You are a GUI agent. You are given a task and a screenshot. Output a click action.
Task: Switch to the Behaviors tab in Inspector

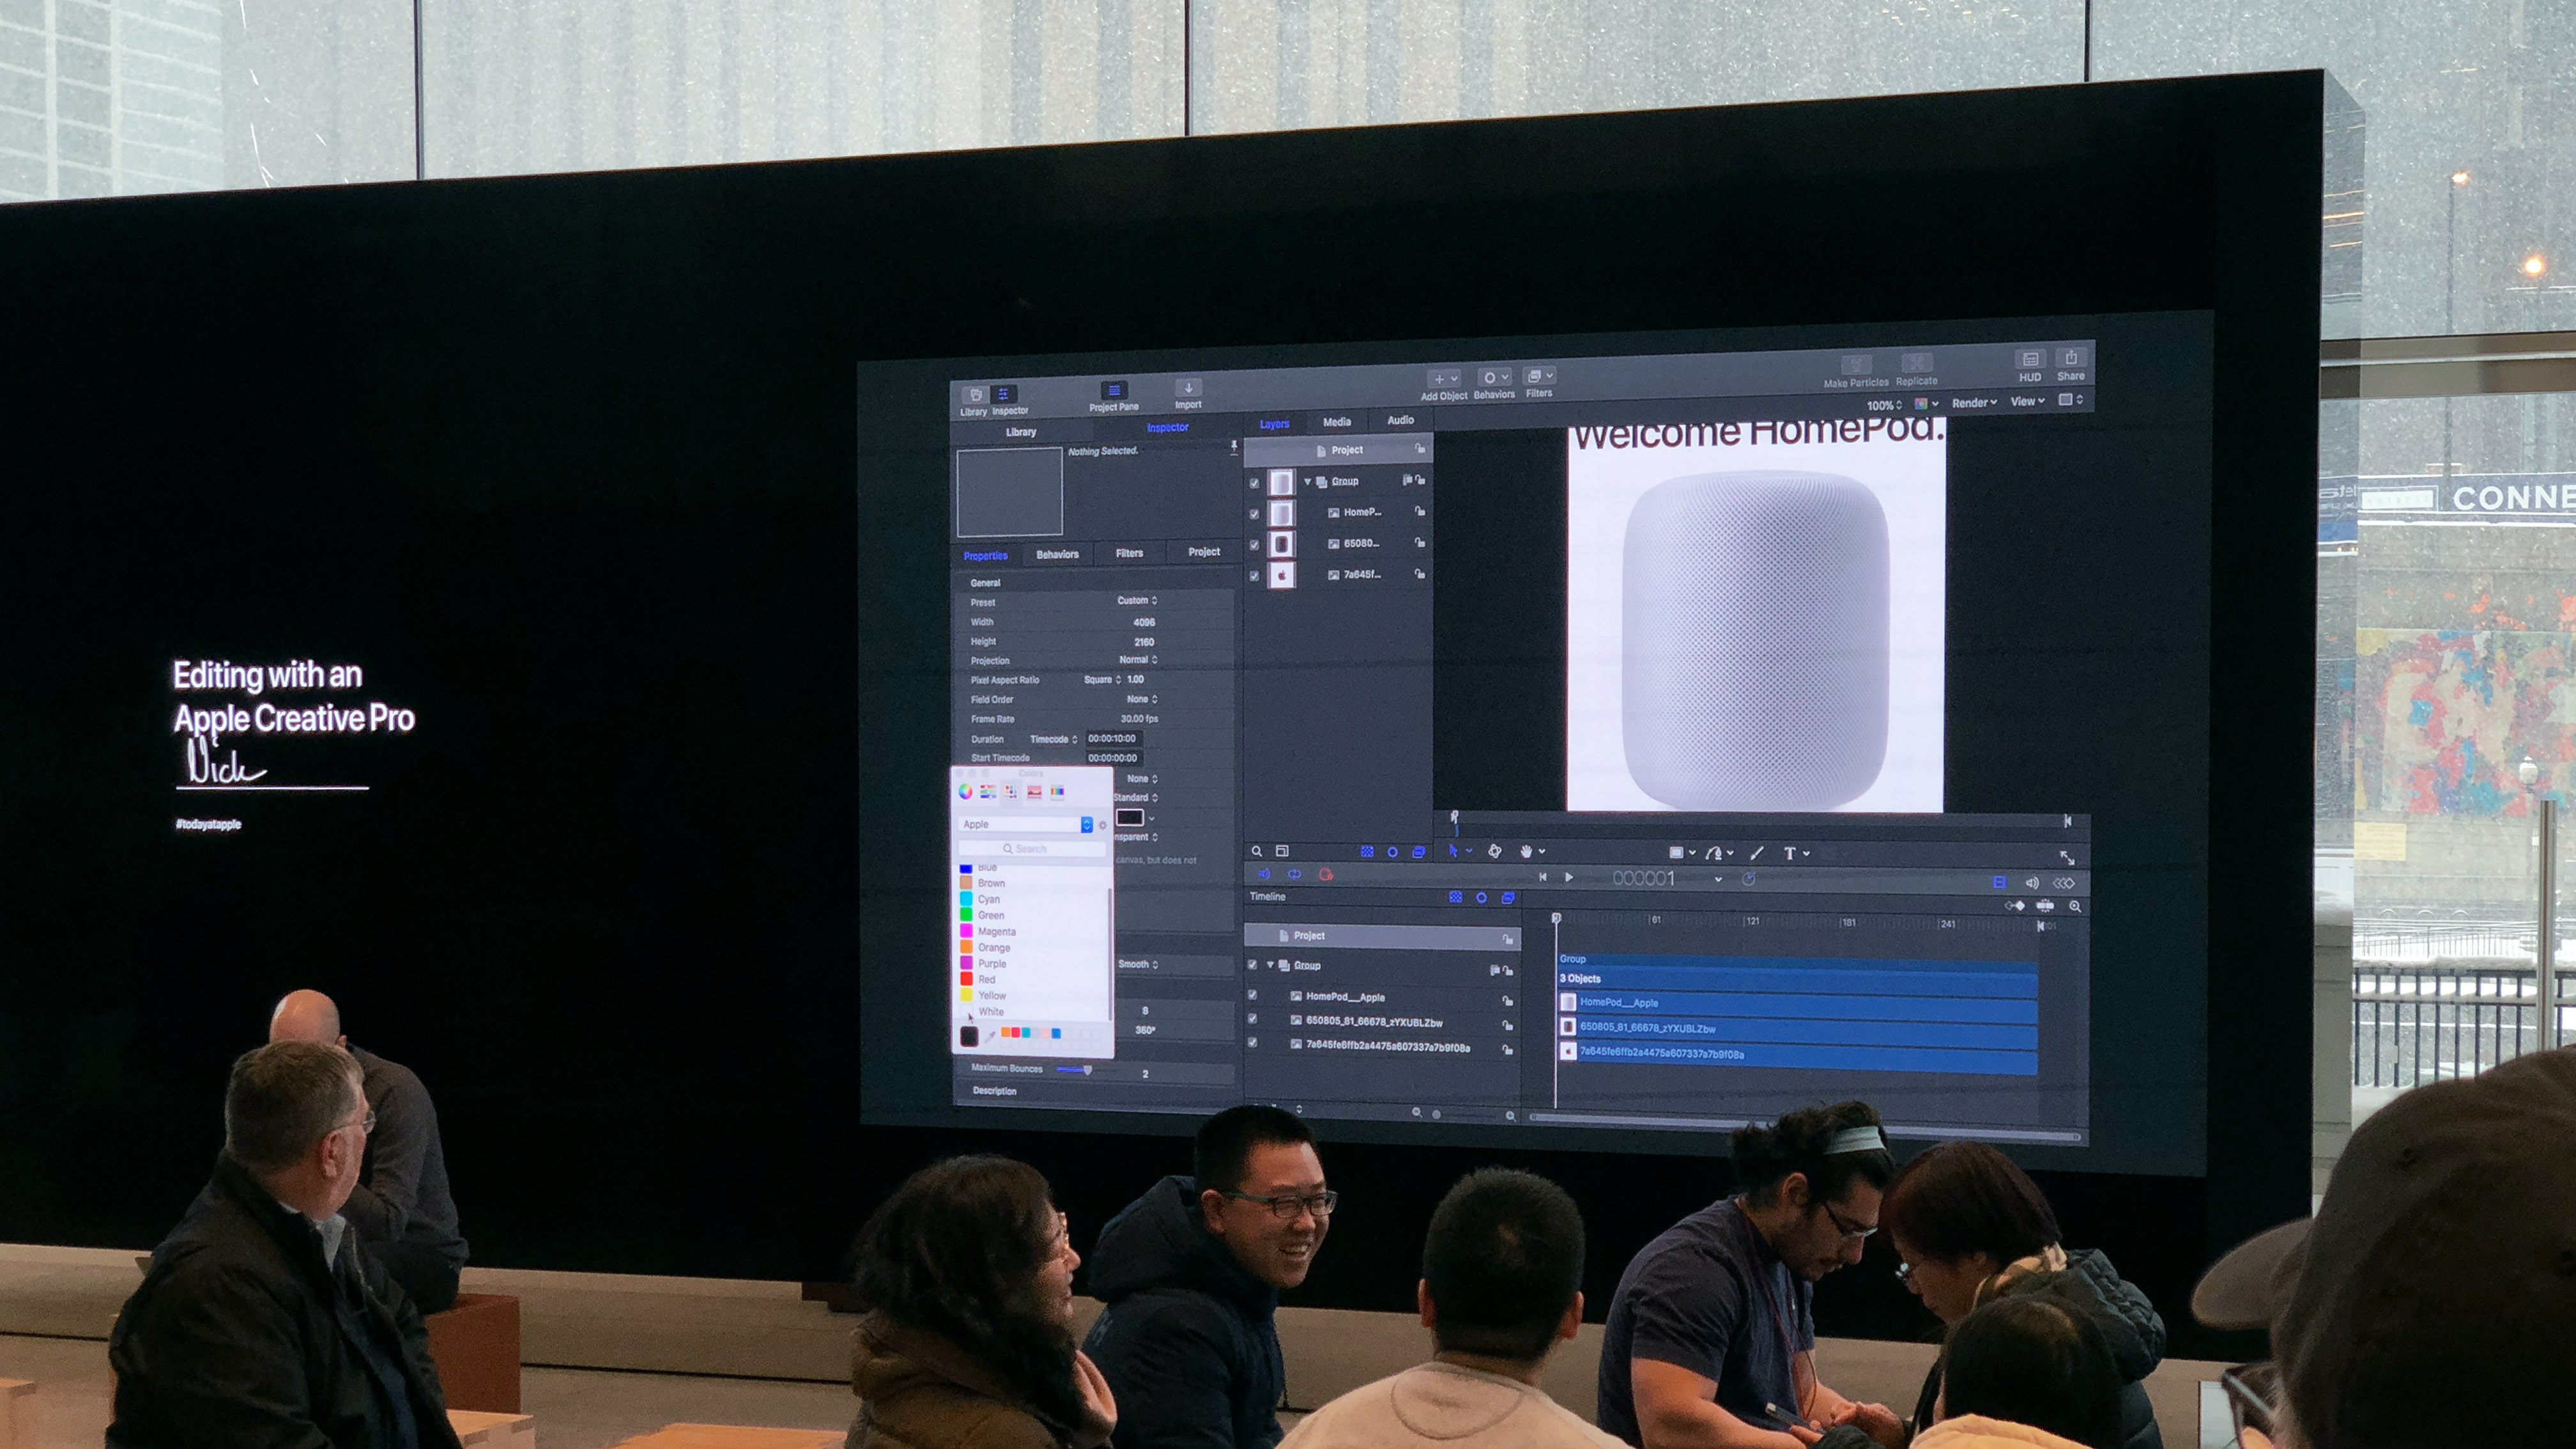(x=1057, y=554)
